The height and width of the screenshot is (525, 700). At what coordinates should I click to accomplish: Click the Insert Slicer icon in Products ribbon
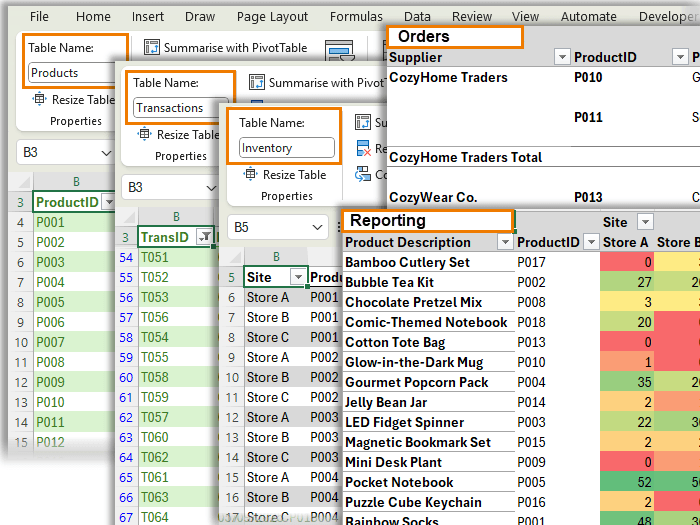(x=340, y=50)
